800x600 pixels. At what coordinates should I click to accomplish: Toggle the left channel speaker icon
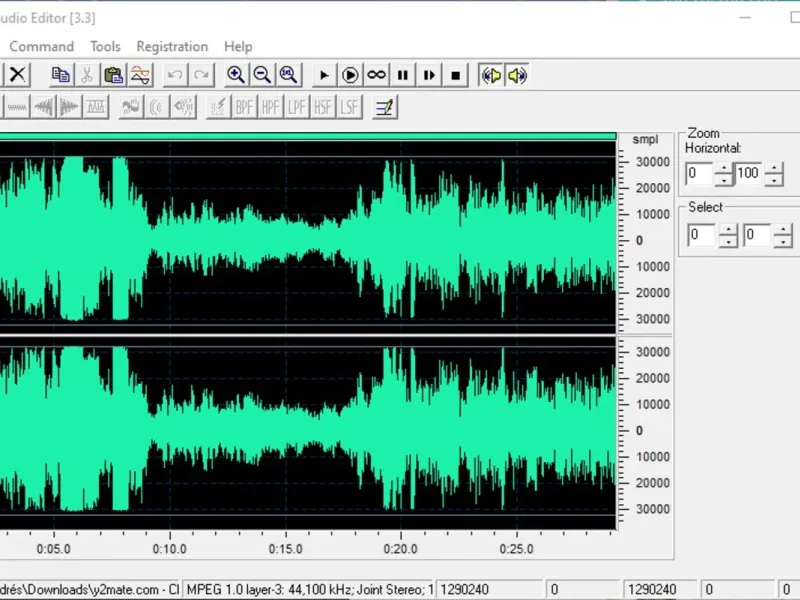(491, 75)
